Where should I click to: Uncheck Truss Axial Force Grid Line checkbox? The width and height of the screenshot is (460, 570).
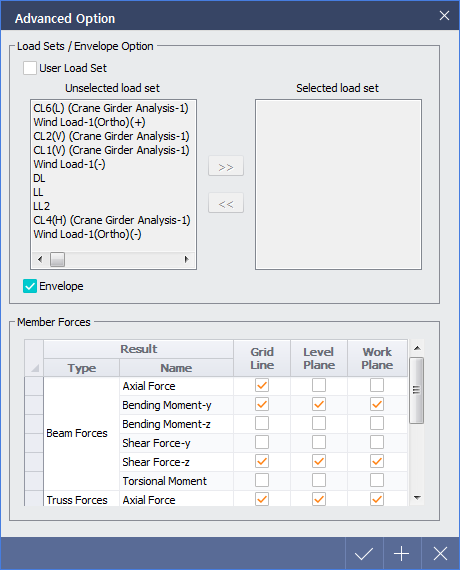pyautogui.click(x=262, y=499)
